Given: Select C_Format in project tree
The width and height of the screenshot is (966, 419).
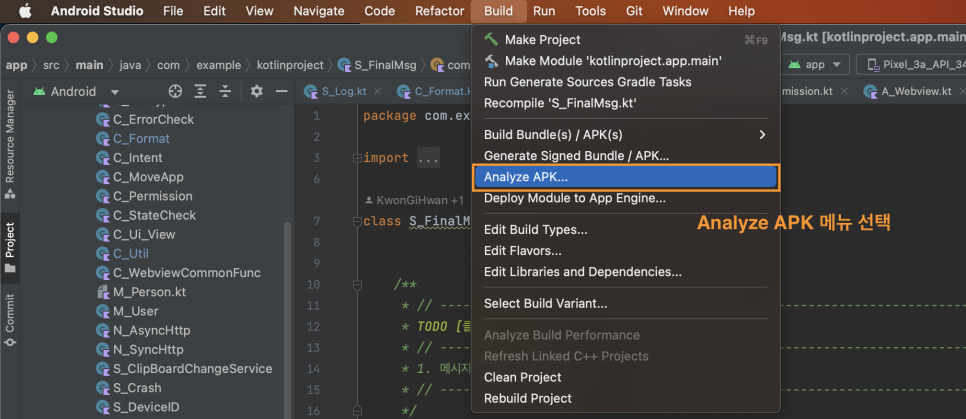Looking at the screenshot, I should click(x=141, y=139).
